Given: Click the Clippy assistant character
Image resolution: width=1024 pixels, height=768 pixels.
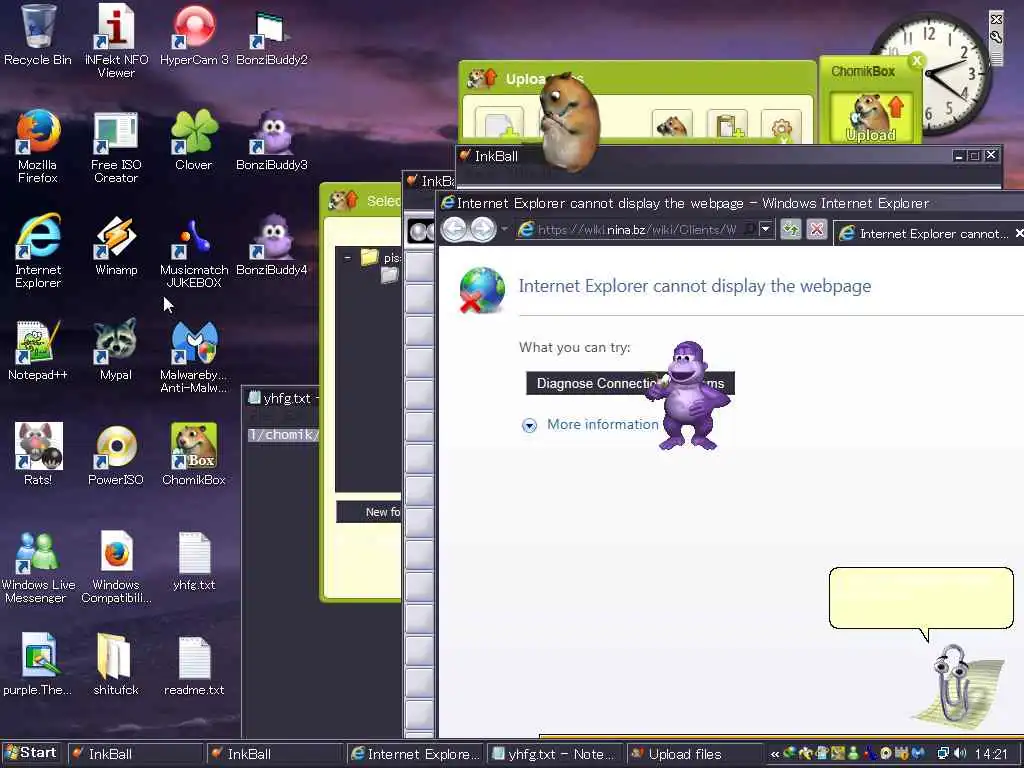Looking at the screenshot, I should click(956, 686).
